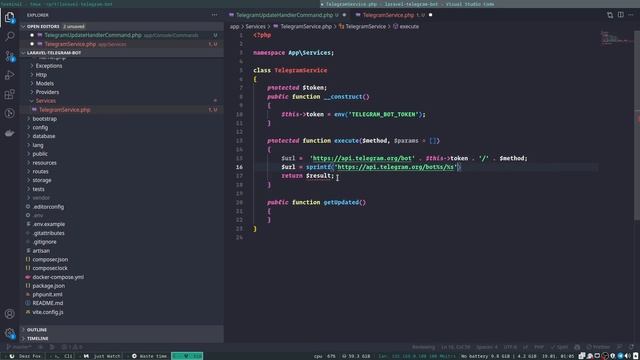Screen dimensions: 640x360
Task: Open docker-compose.yml file
Action: pyautogui.click(x=58, y=277)
